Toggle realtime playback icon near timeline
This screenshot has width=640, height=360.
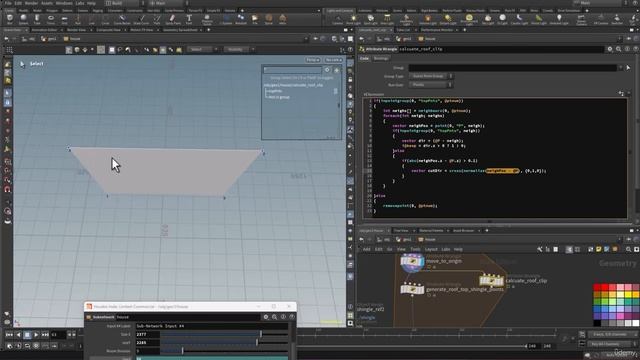coord(10,346)
